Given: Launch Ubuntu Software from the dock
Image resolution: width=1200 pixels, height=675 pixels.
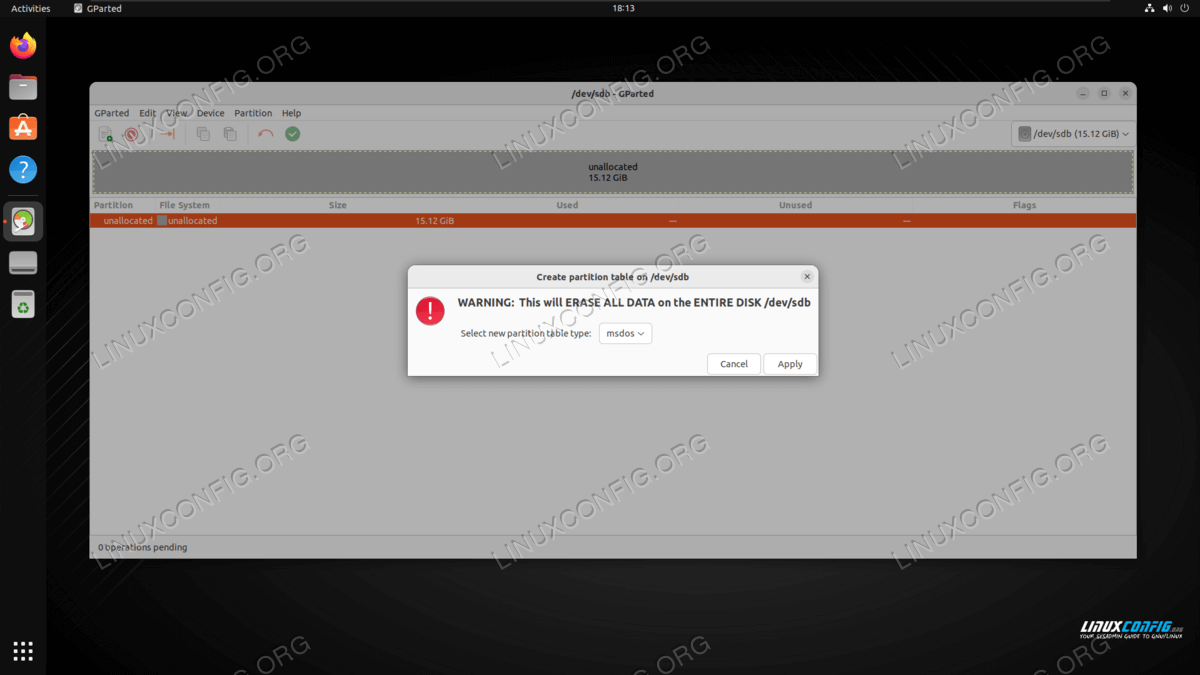Looking at the screenshot, I should [23, 128].
